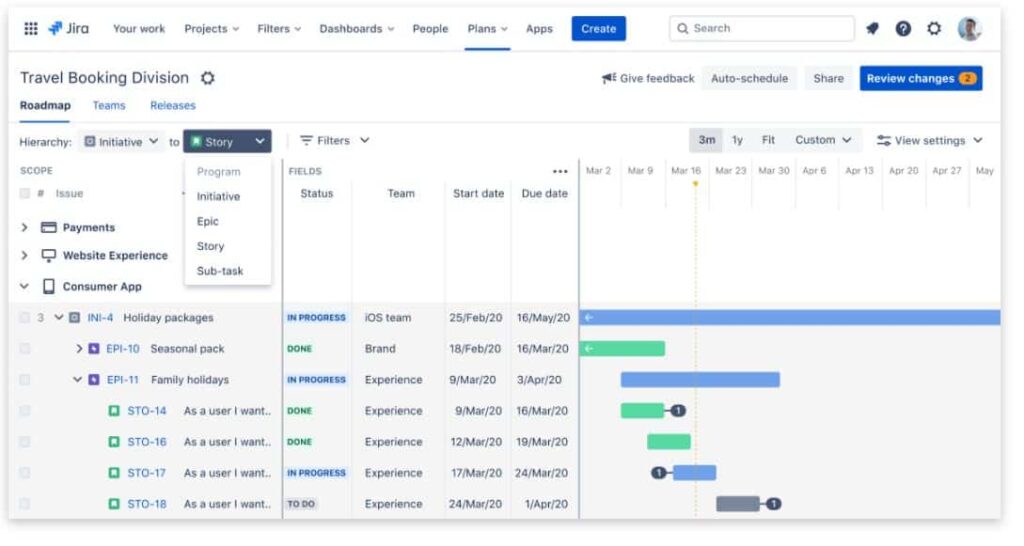Choose Sub-task in the hierarchy list
Screen dimensions: 1024x546
(x=220, y=271)
